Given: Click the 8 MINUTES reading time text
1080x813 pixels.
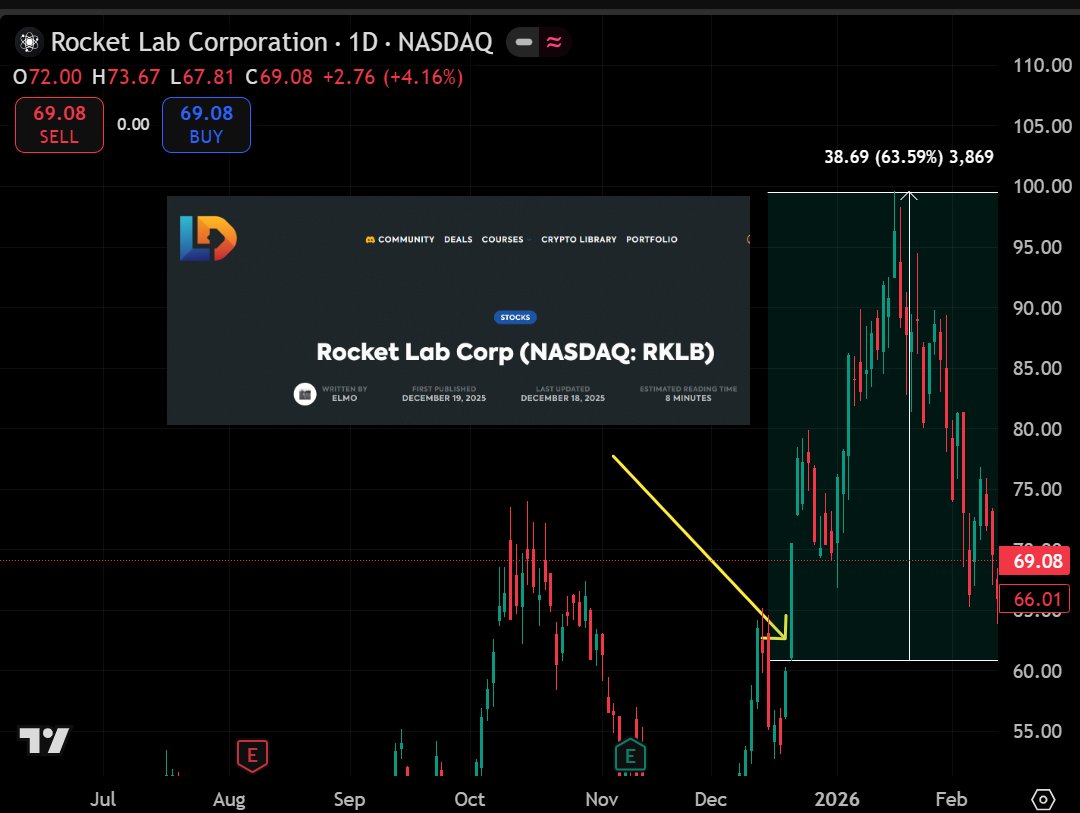Looking at the screenshot, I should (688, 398).
